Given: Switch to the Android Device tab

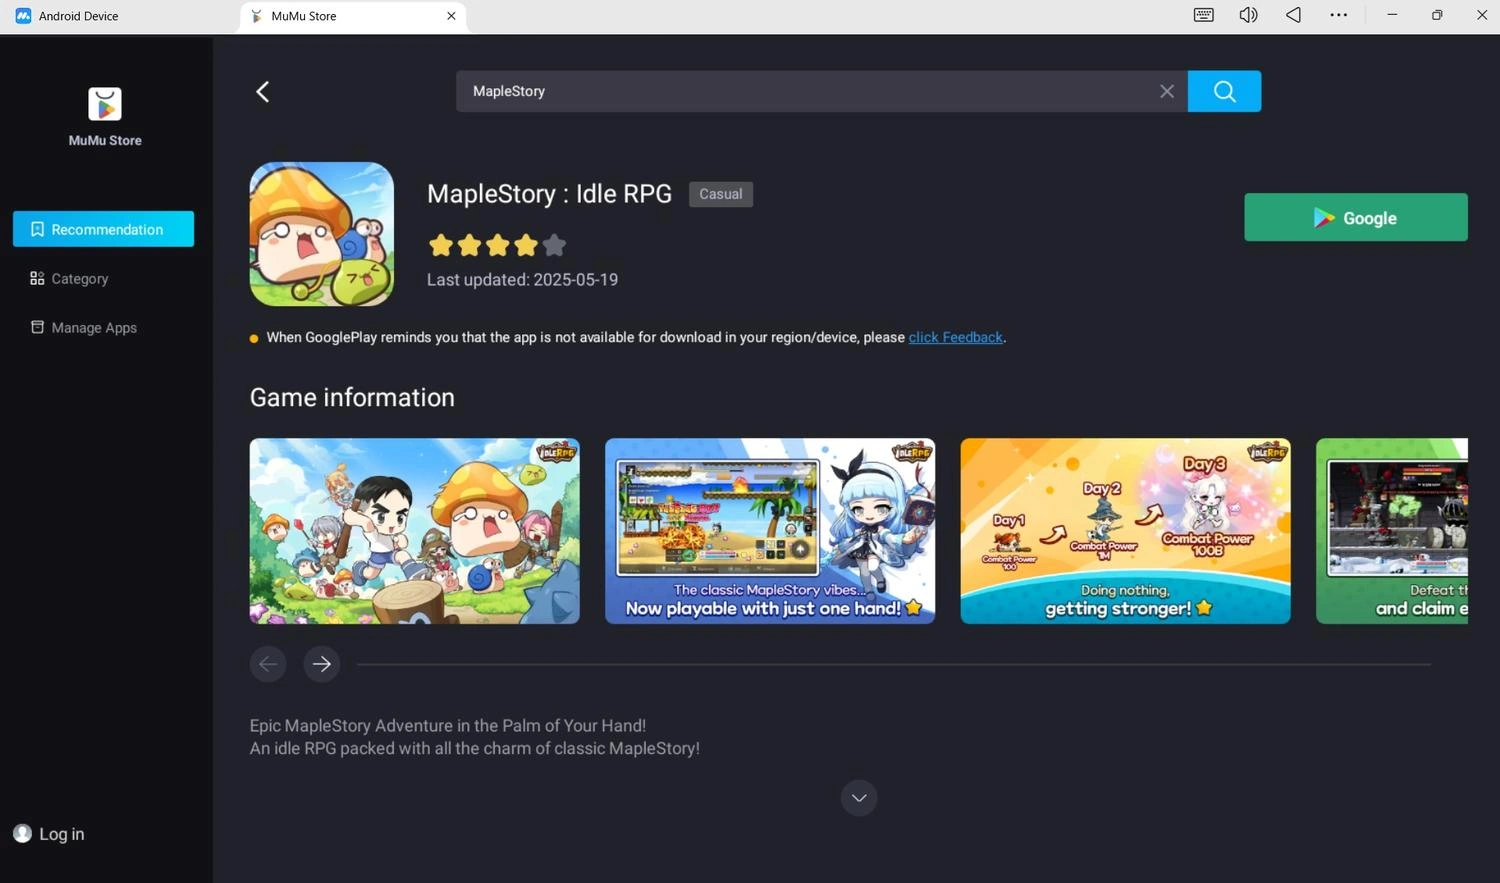Looking at the screenshot, I should (x=78, y=16).
